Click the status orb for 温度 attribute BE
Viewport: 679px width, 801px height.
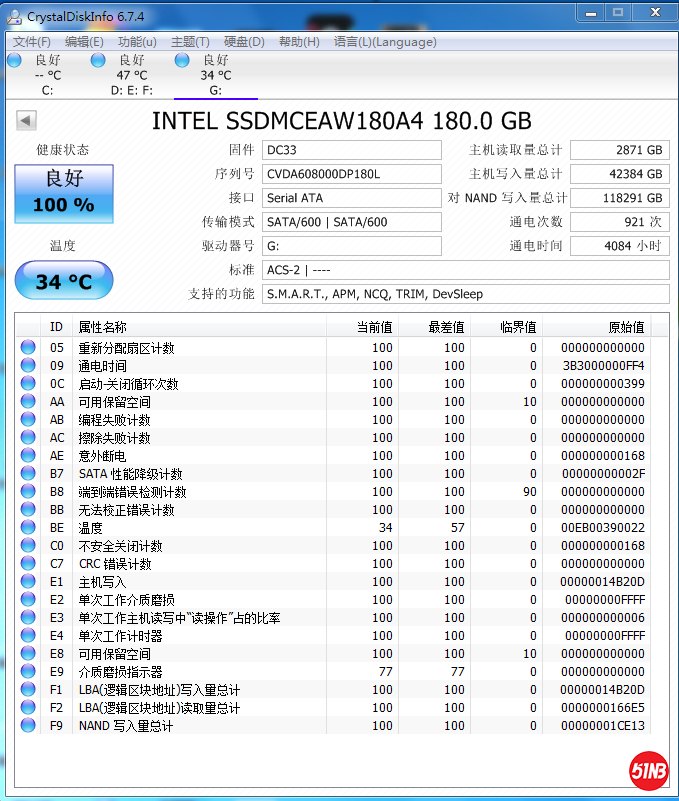click(28, 528)
